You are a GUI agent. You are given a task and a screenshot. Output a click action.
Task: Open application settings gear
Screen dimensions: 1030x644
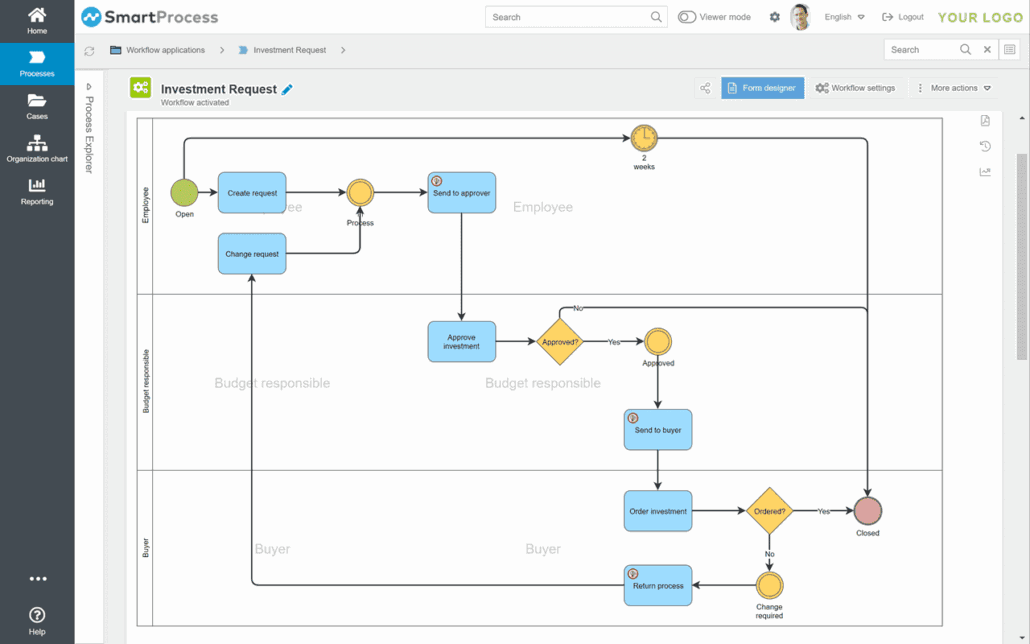774,17
